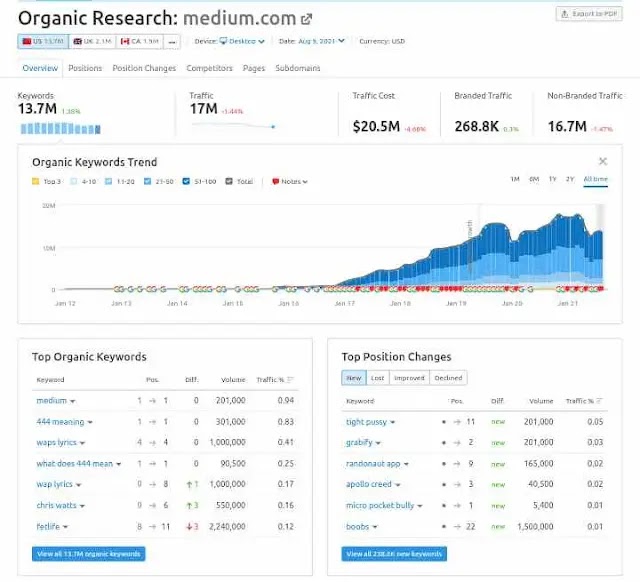Expand chris watts keyword dropdown
The height and width of the screenshot is (582, 640).
click(x=82, y=506)
